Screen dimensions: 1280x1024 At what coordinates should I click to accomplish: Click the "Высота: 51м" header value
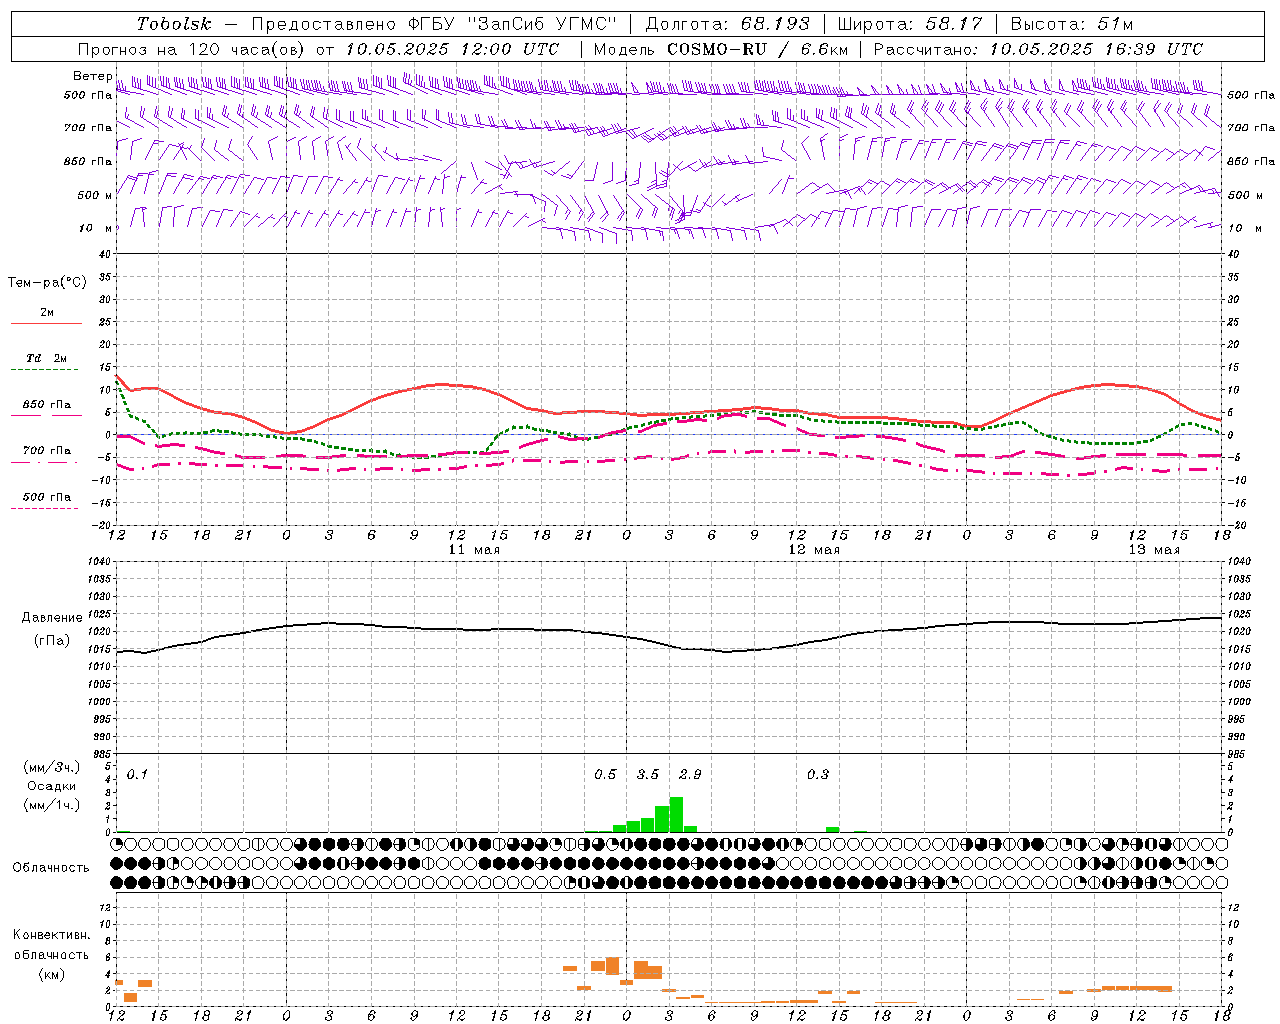(x=1072, y=24)
